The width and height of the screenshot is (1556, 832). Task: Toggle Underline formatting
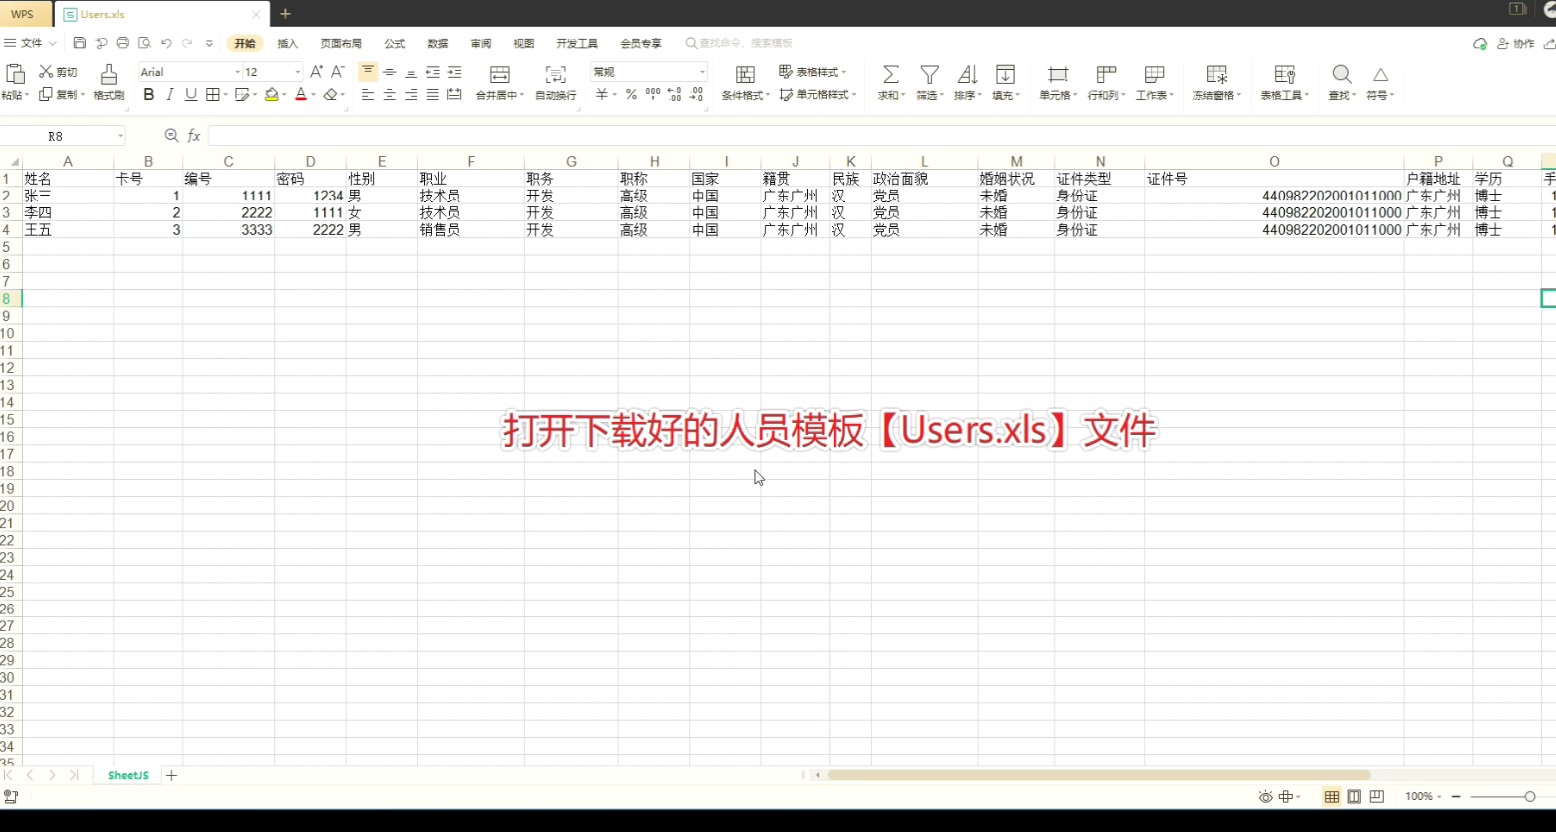(191, 95)
